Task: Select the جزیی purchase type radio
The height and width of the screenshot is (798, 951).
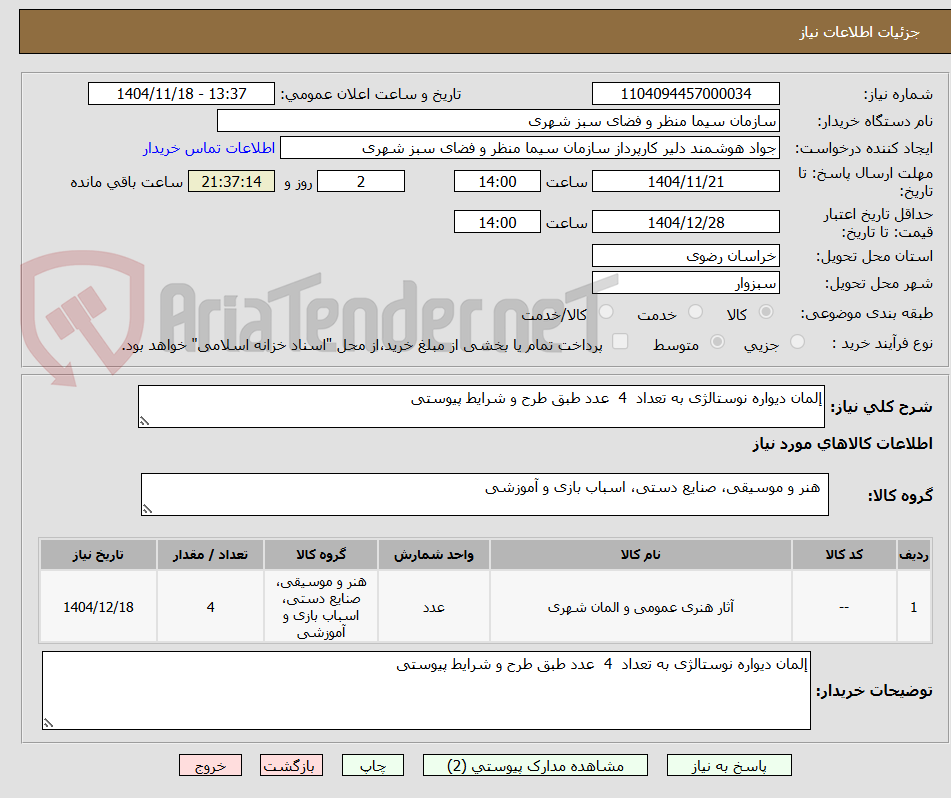Action: [x=798, y=341]
